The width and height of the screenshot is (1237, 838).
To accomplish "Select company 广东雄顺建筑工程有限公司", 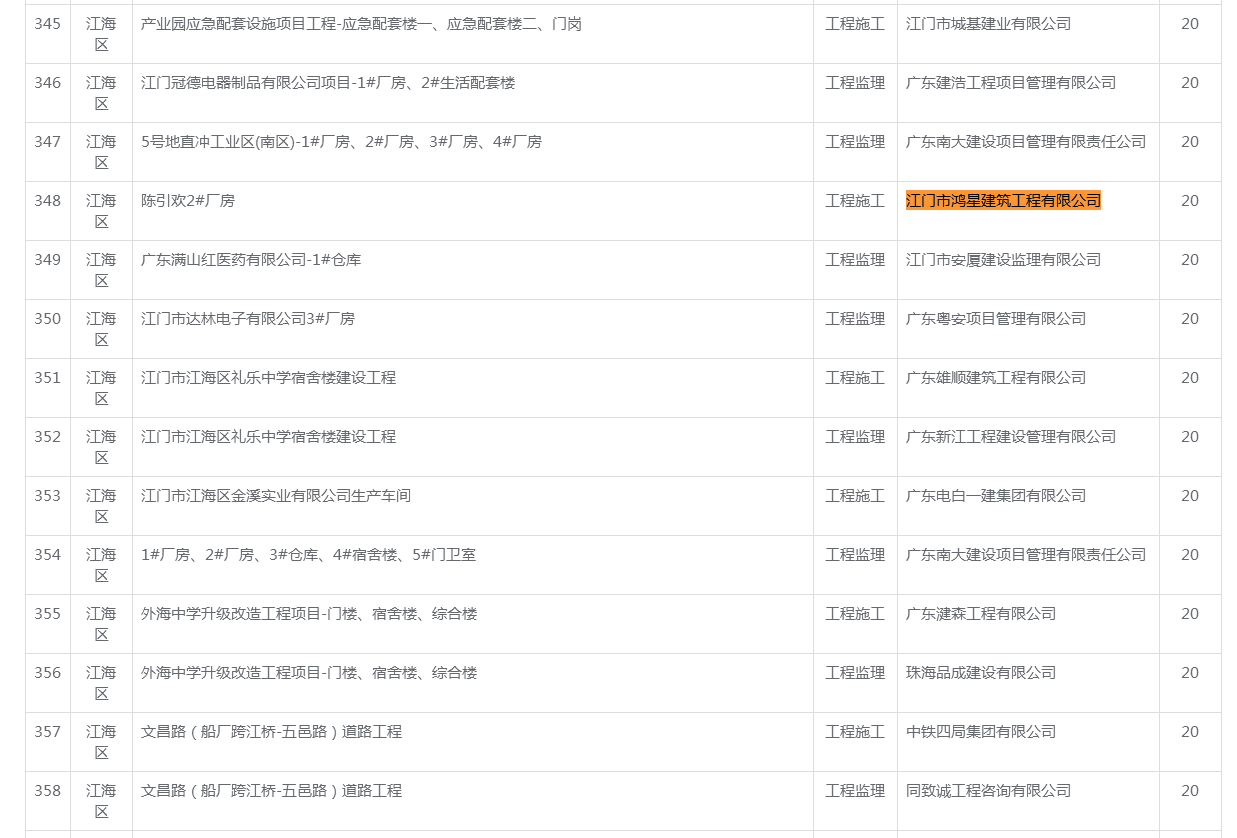I will tap(996, 378).
